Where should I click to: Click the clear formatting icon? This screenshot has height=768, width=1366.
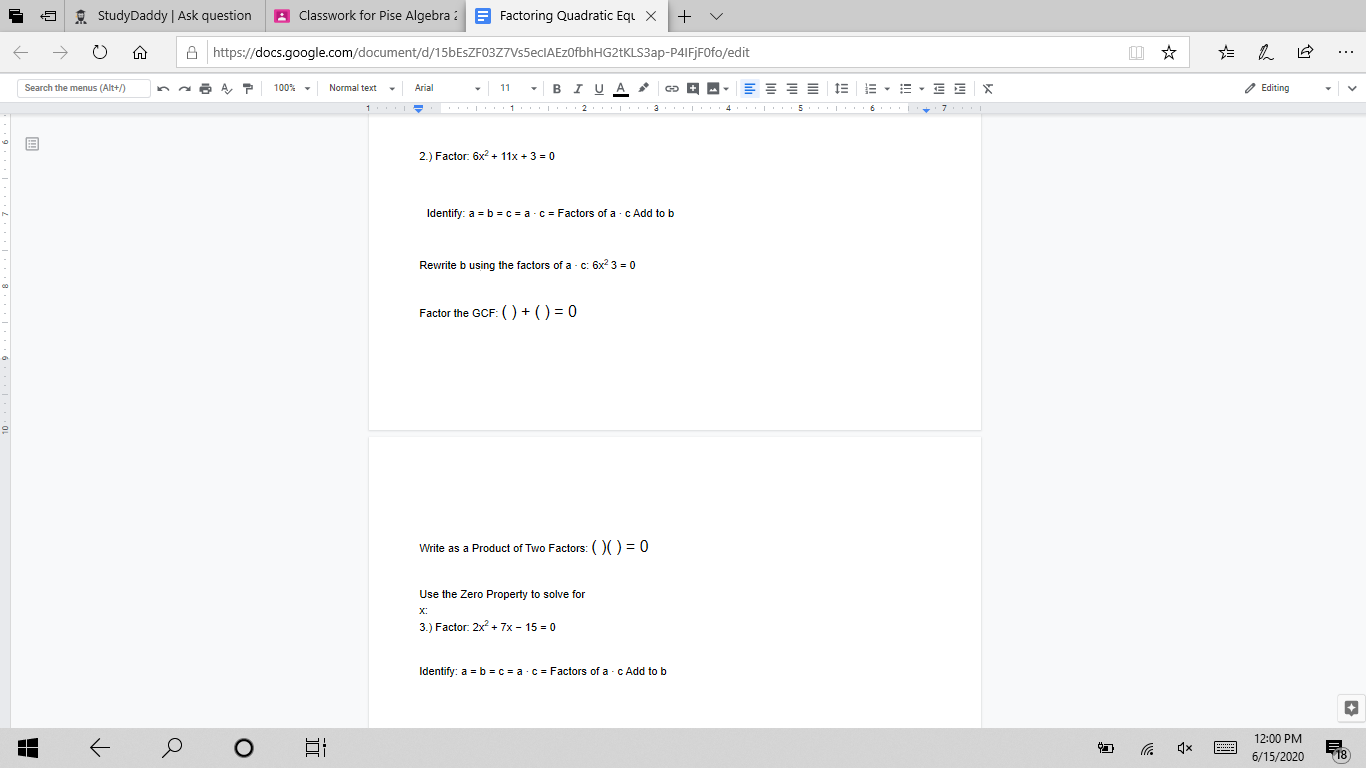point(989,88)
